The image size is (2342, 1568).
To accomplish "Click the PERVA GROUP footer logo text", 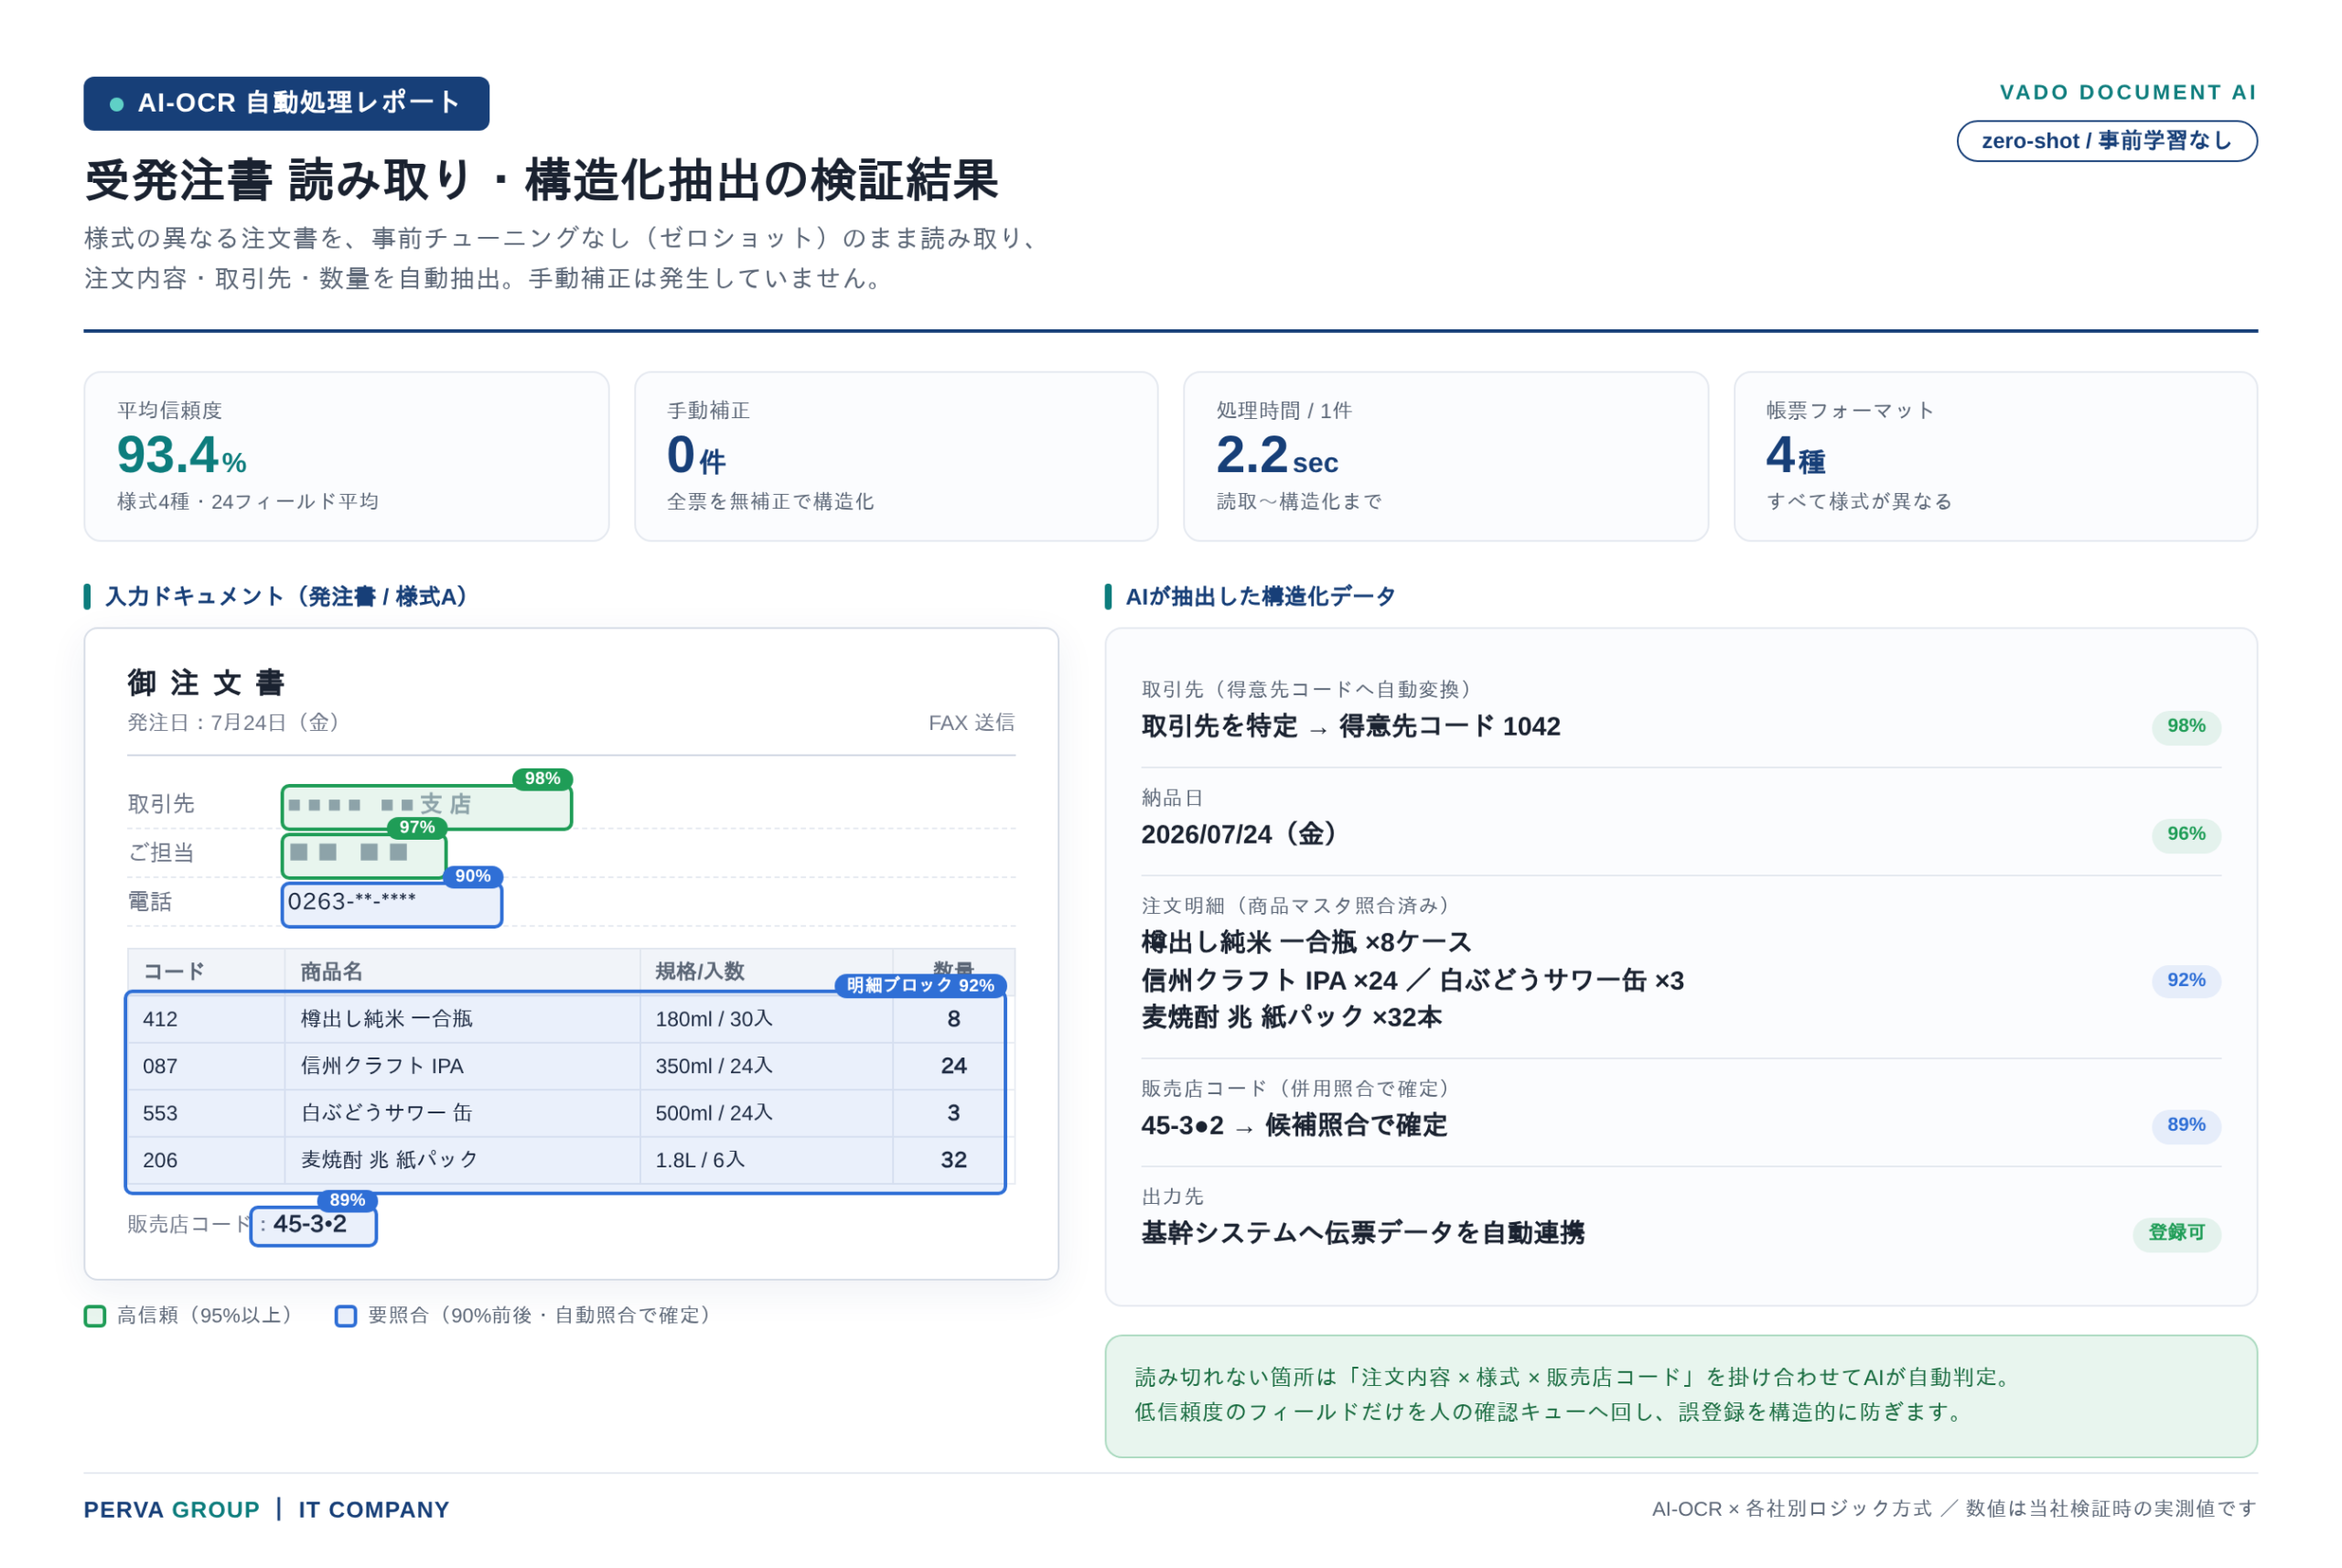I will tap(172, 1510).
